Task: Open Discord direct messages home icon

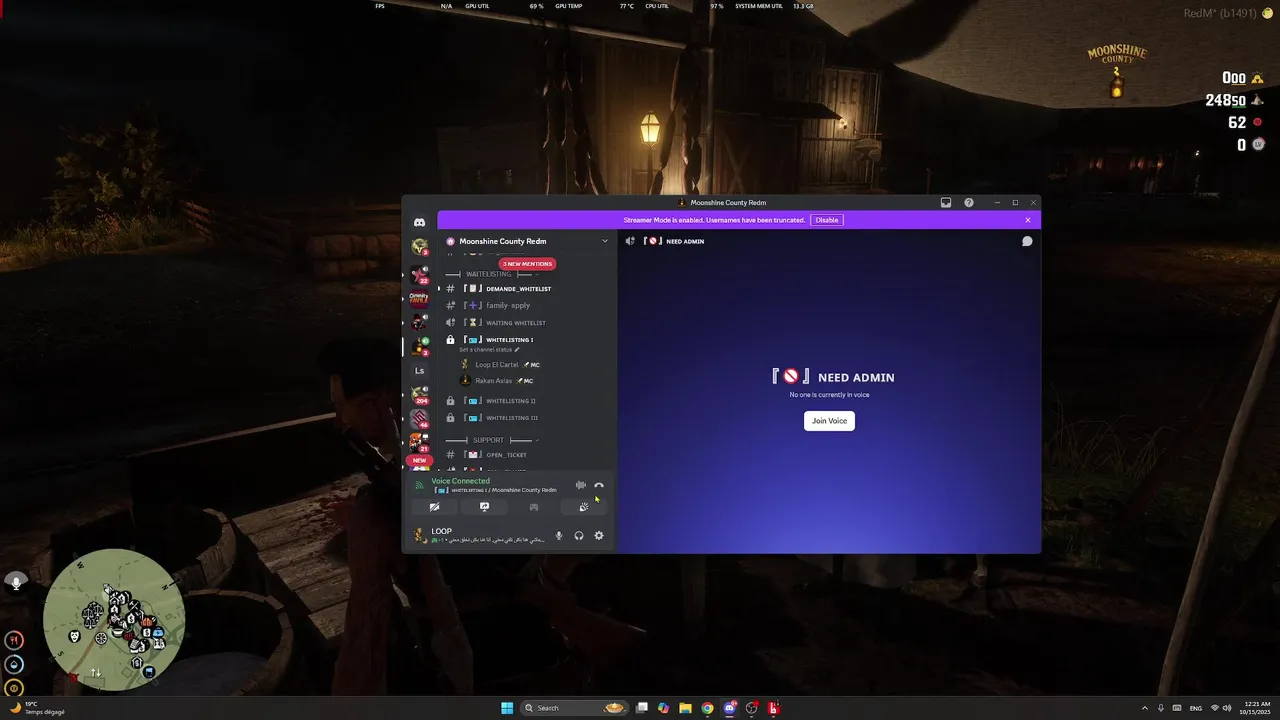Action: pyautogui.click(x=420, y=222)
